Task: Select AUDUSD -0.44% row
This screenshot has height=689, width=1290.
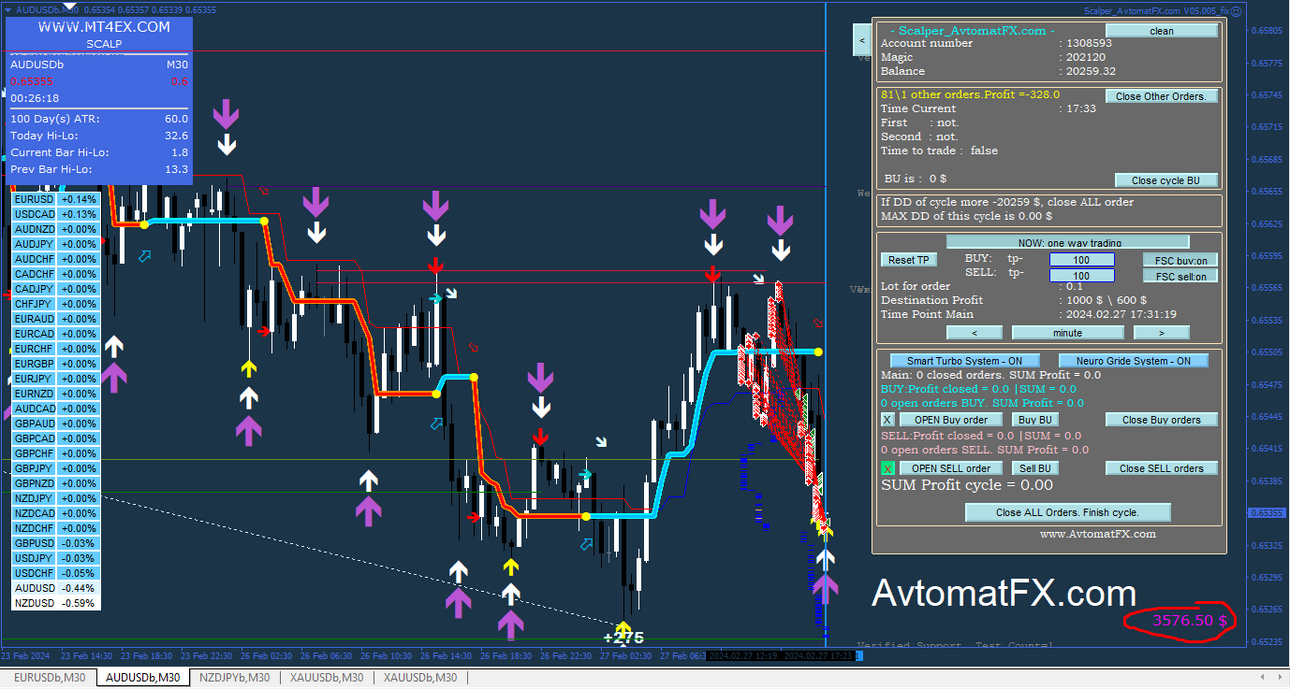Action: click(55, 589)
